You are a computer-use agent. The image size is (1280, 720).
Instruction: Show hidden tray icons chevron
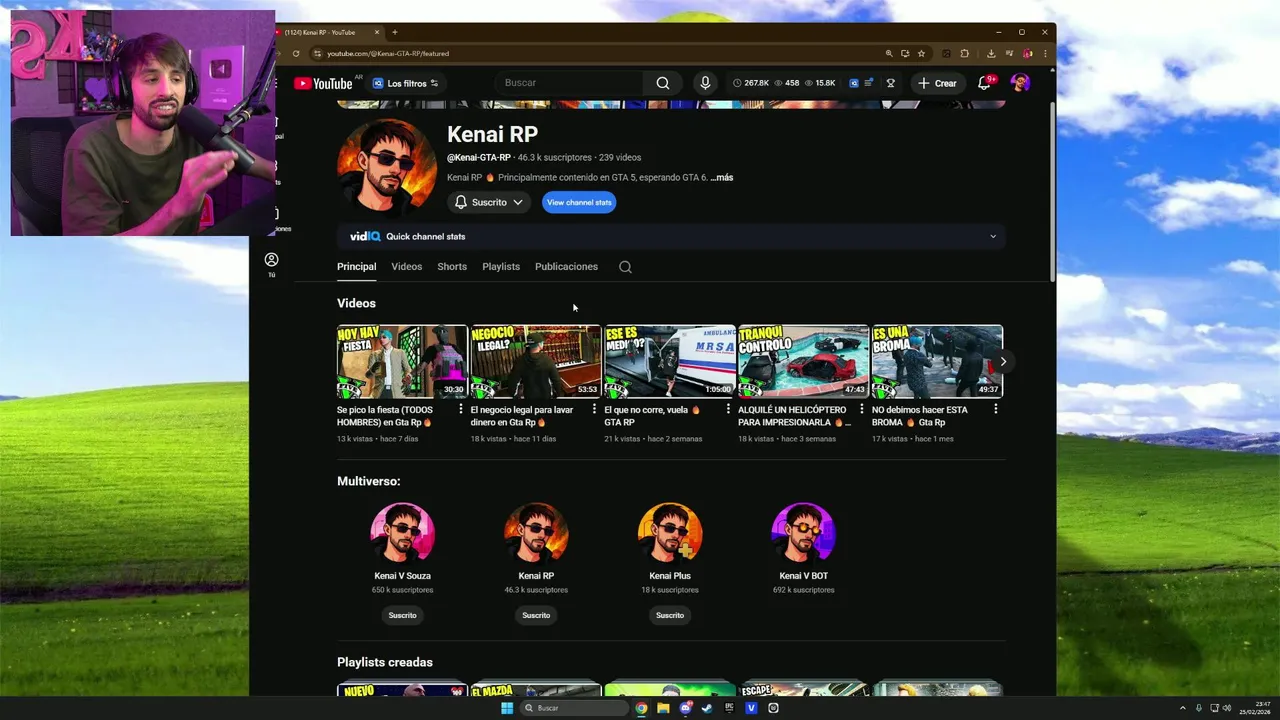click(1183, 708)
